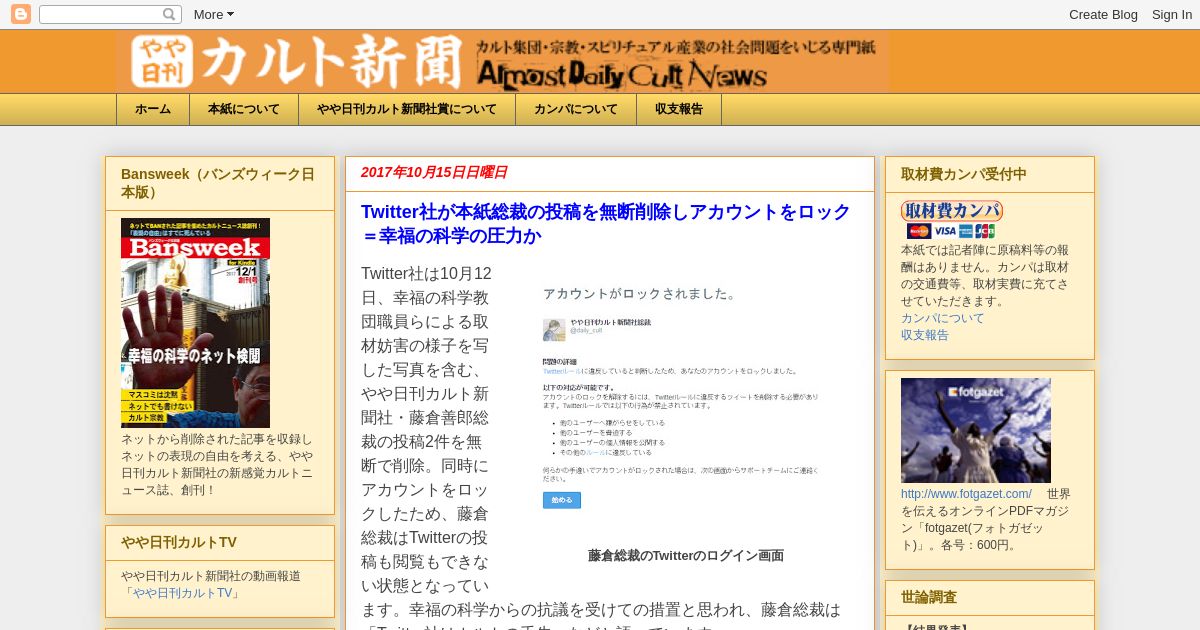Click the Bansweek sidebar widget heading
This screenshot has width=1200, height=630.
(218, 183)
